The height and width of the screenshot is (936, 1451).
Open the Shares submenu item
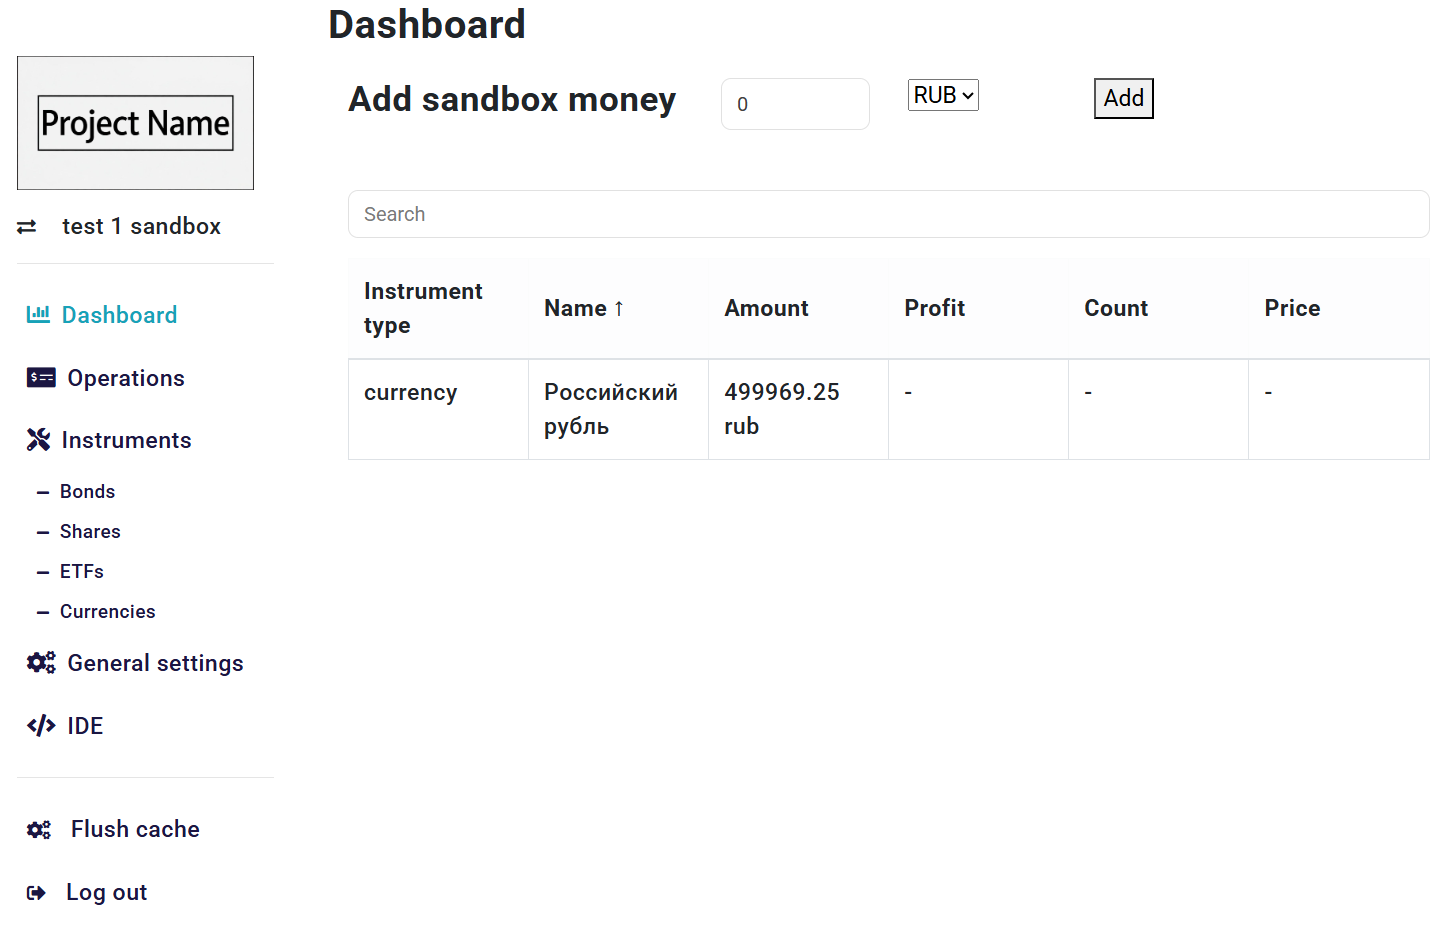(x=90, y=531)
